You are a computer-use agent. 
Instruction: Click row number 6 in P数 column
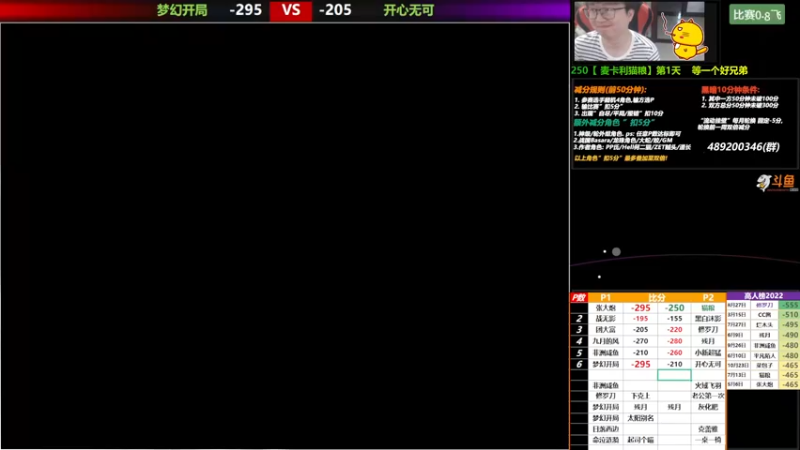click(x=579, y=364)
